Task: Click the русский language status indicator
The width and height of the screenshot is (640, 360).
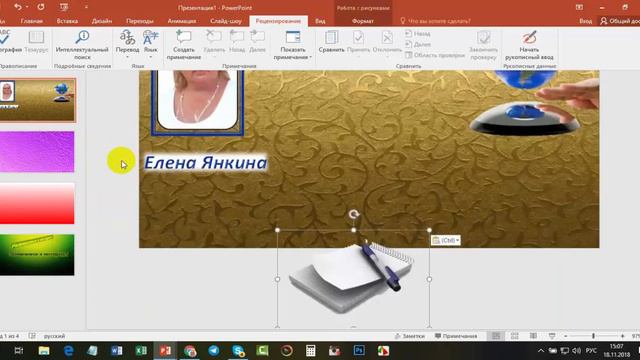Action: click(x=55, y=336)
